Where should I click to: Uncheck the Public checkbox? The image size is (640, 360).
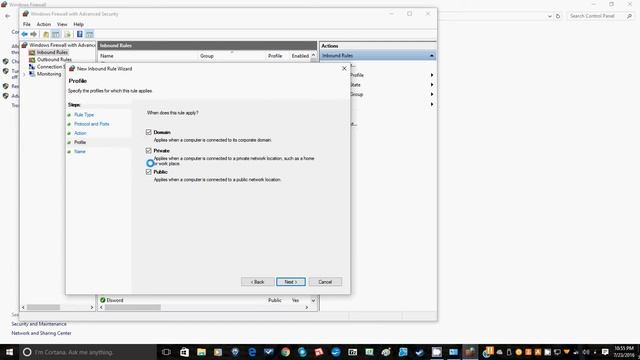click(x=149, y=172)
